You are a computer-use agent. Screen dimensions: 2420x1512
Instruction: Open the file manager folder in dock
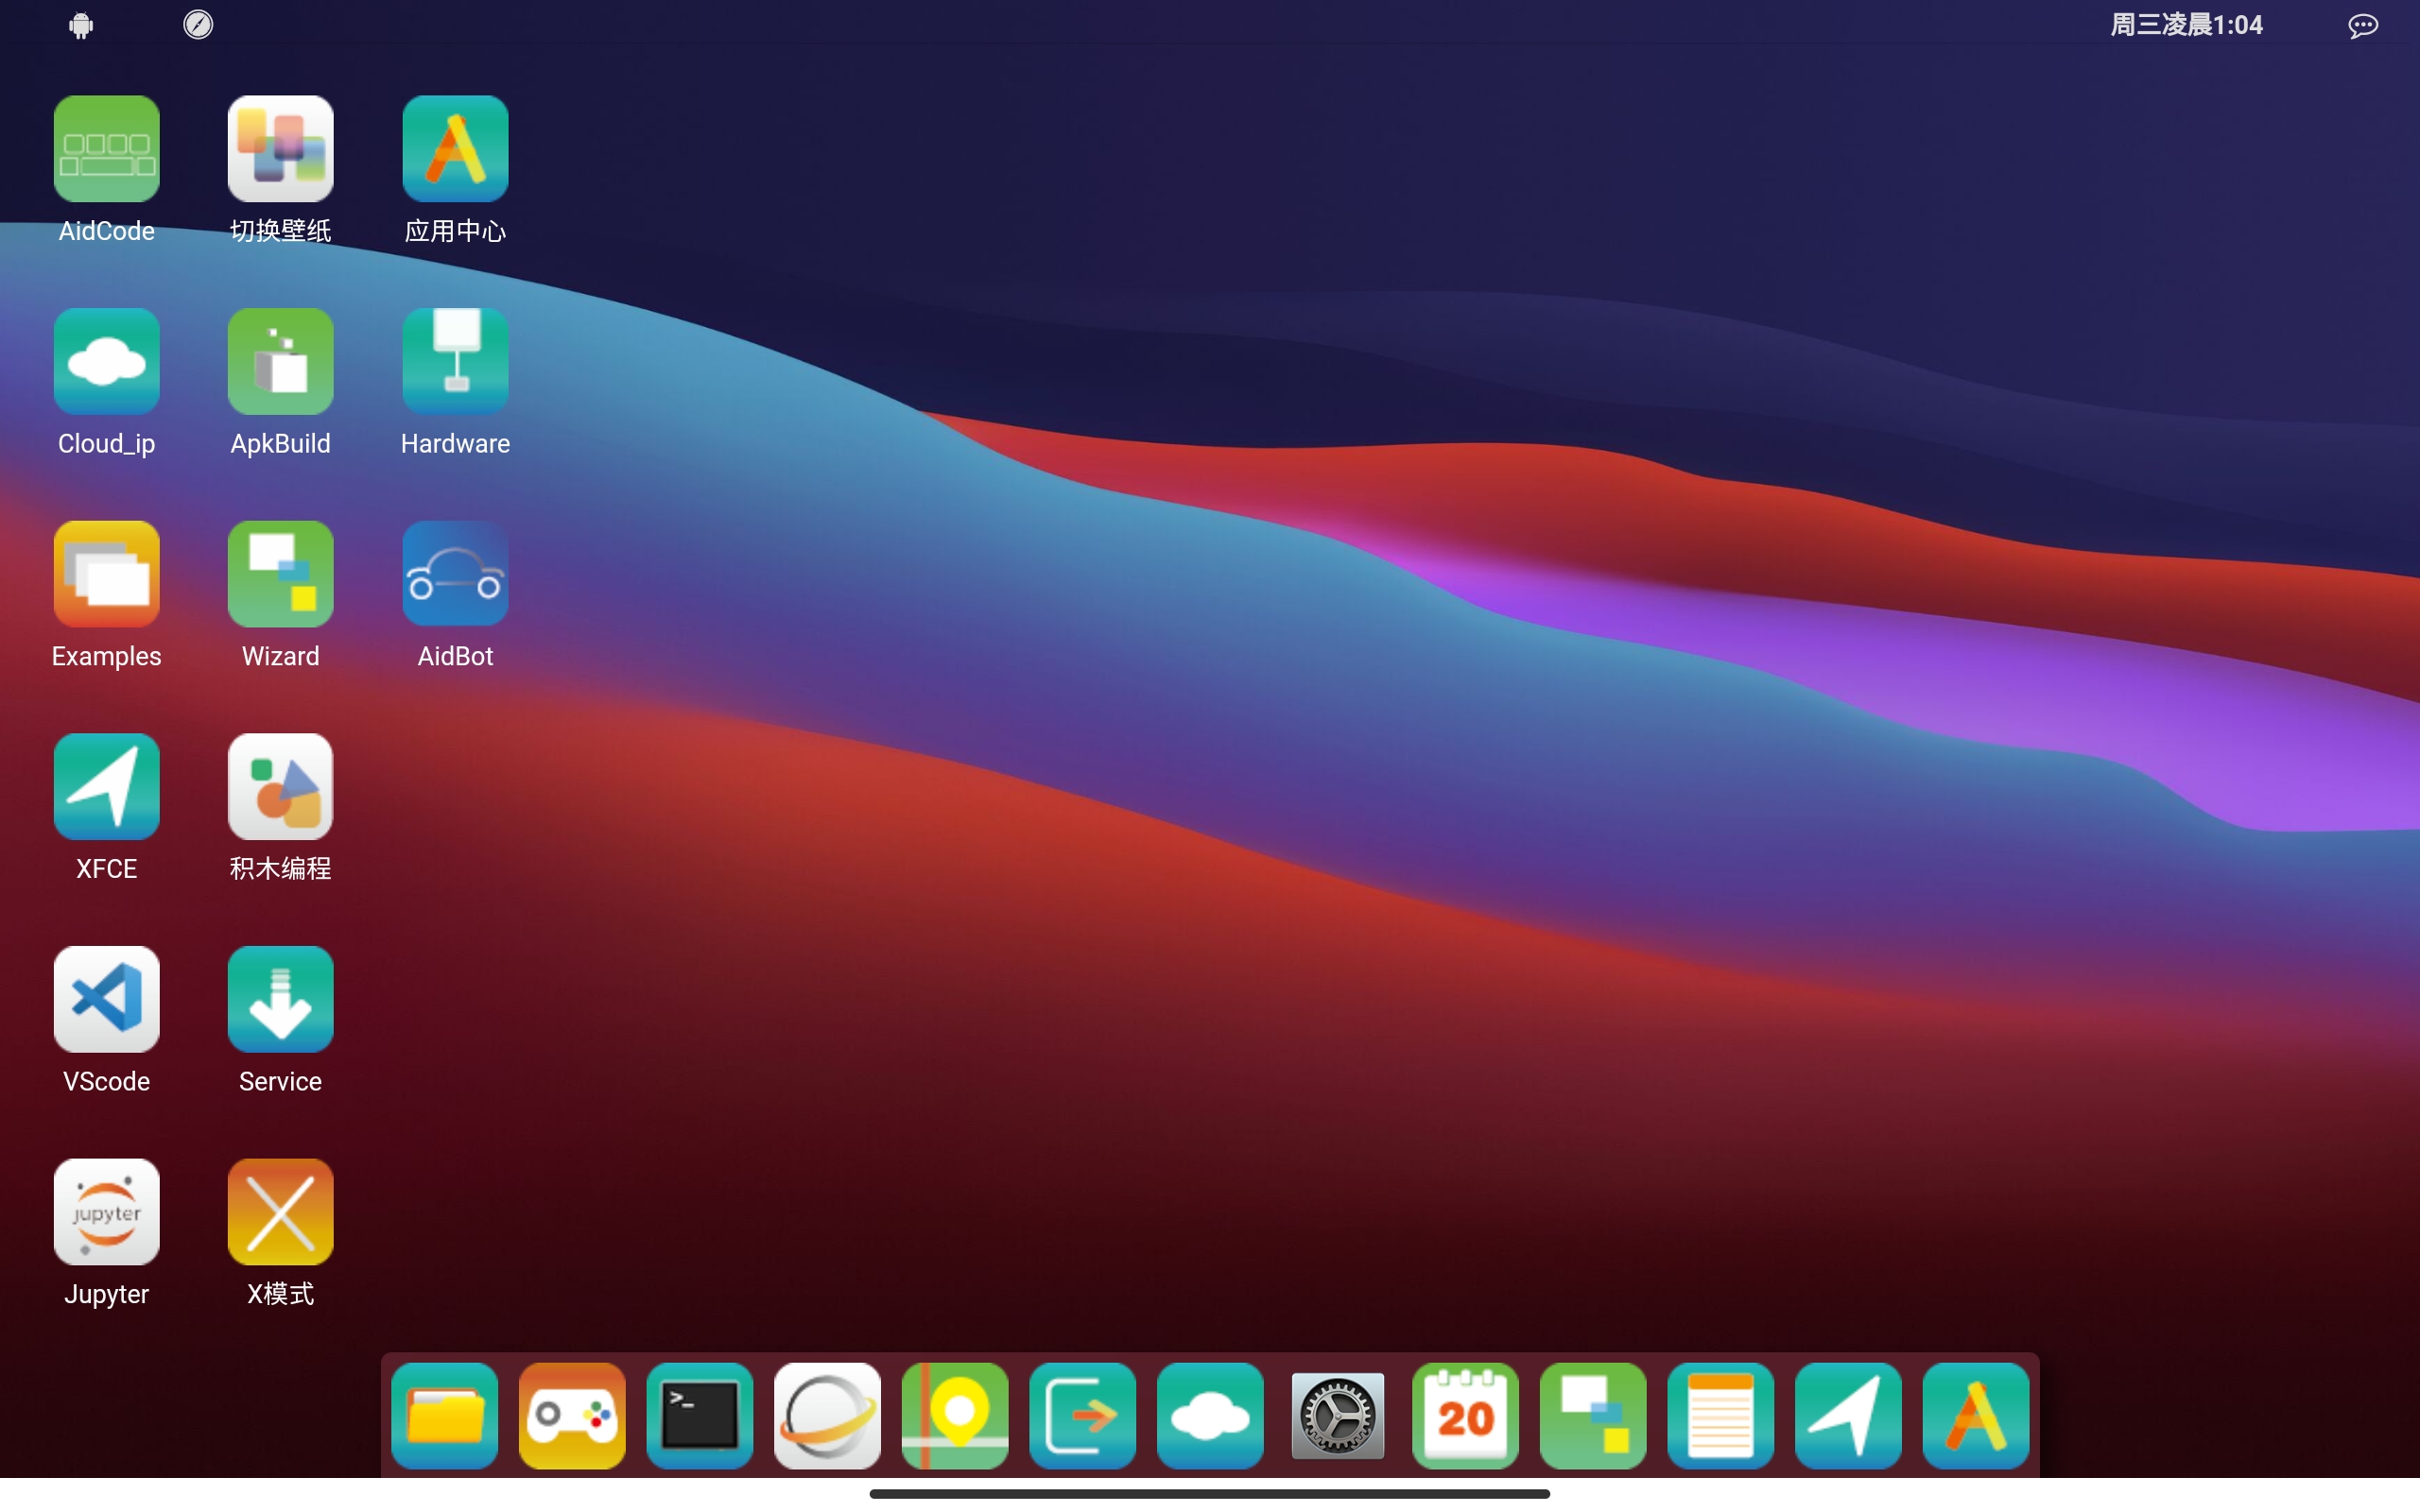pyautogui.click(x=445, y=1416)
